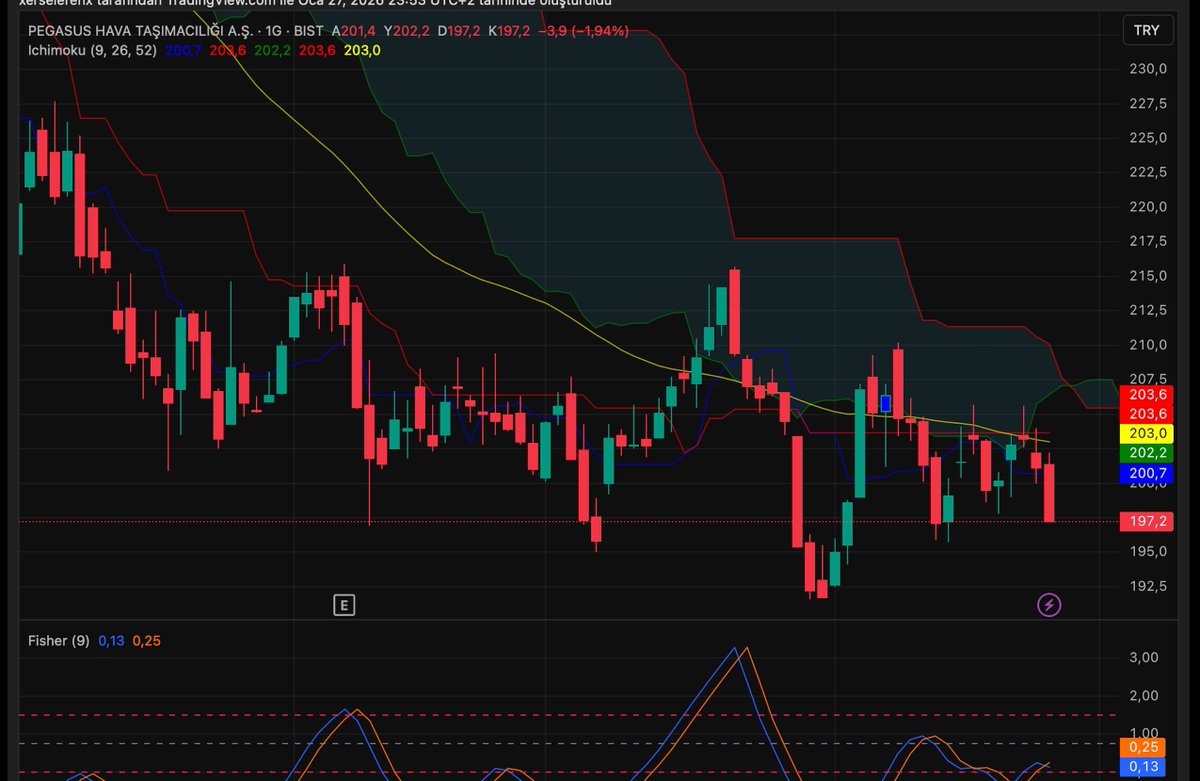Click the blue 200,7 price scale tag
The image size is (1200, 781).
click(x=1146, y=472)
